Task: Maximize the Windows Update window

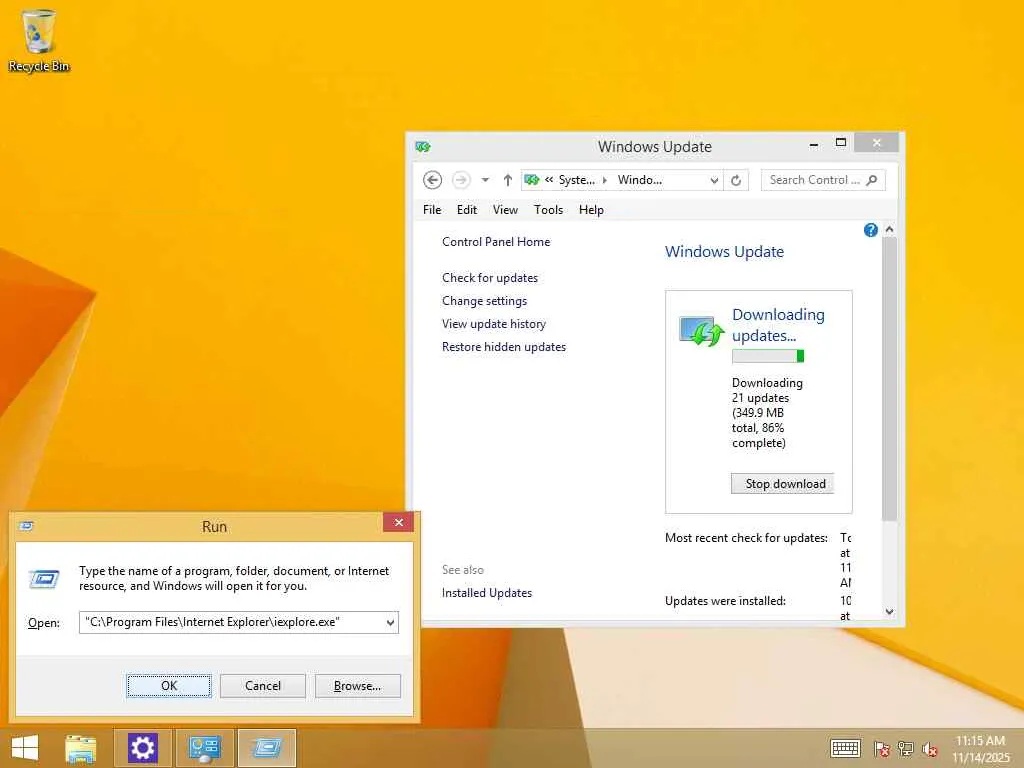Action: 841,143
